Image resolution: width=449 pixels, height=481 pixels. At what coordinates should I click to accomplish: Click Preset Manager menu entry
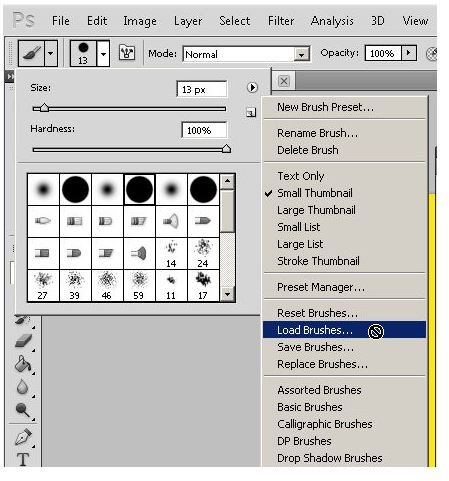[321, 287]
